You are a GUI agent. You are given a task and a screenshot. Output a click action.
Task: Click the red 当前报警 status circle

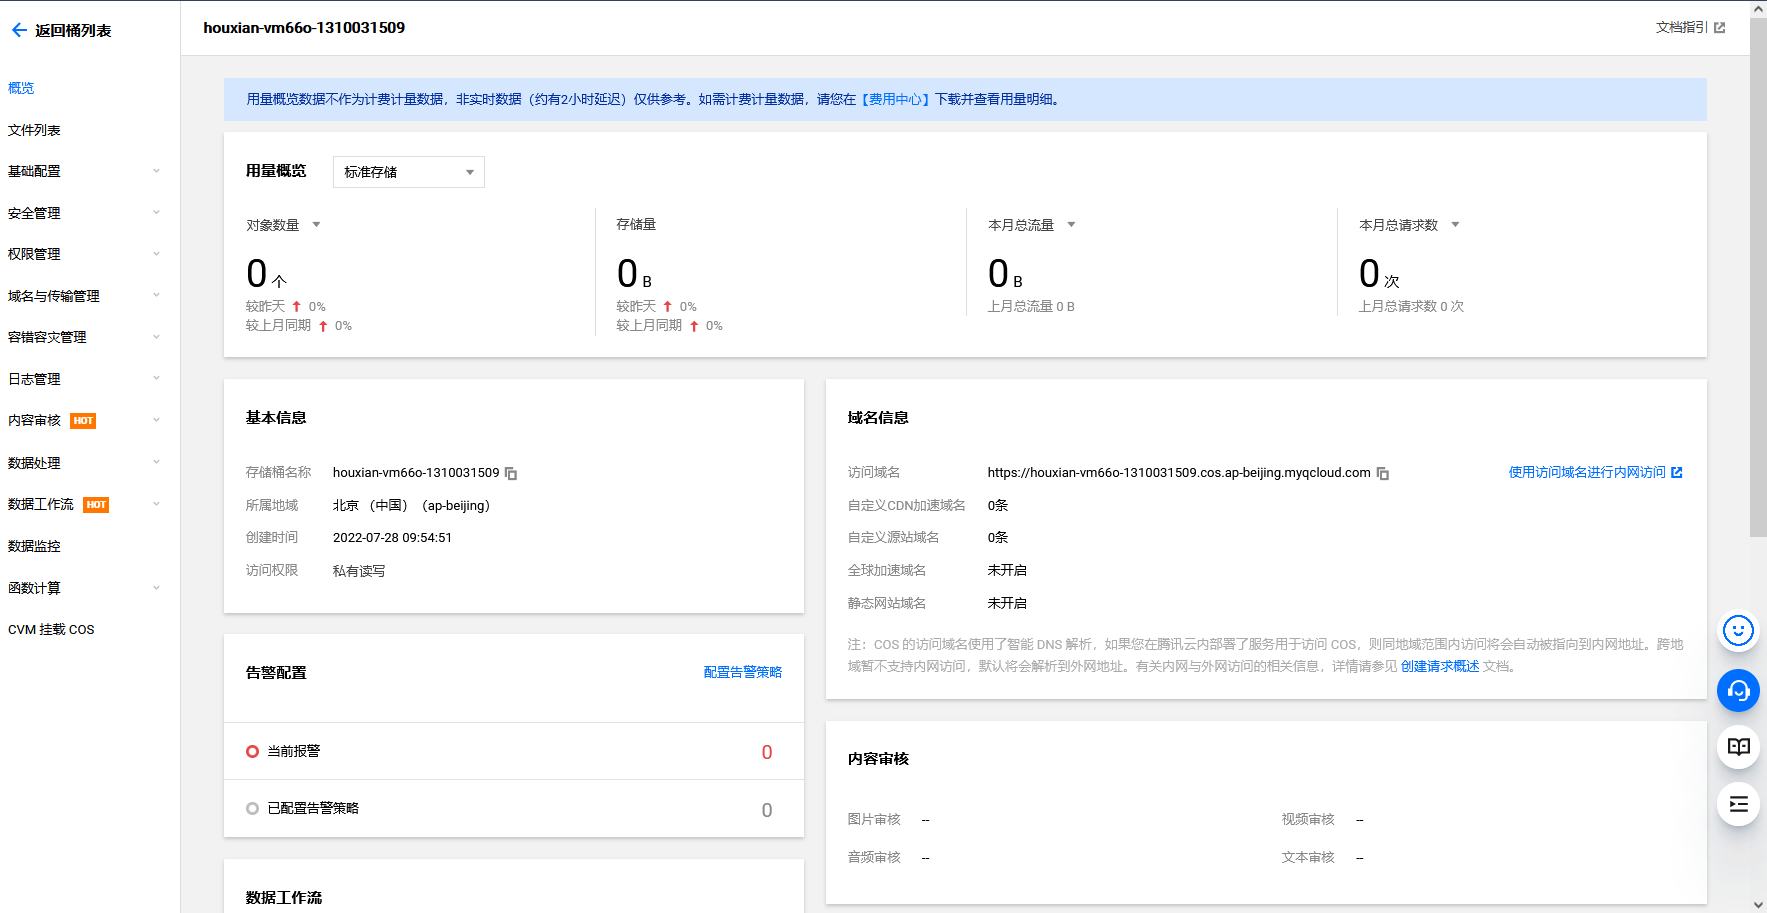click(x=252, y=752)
